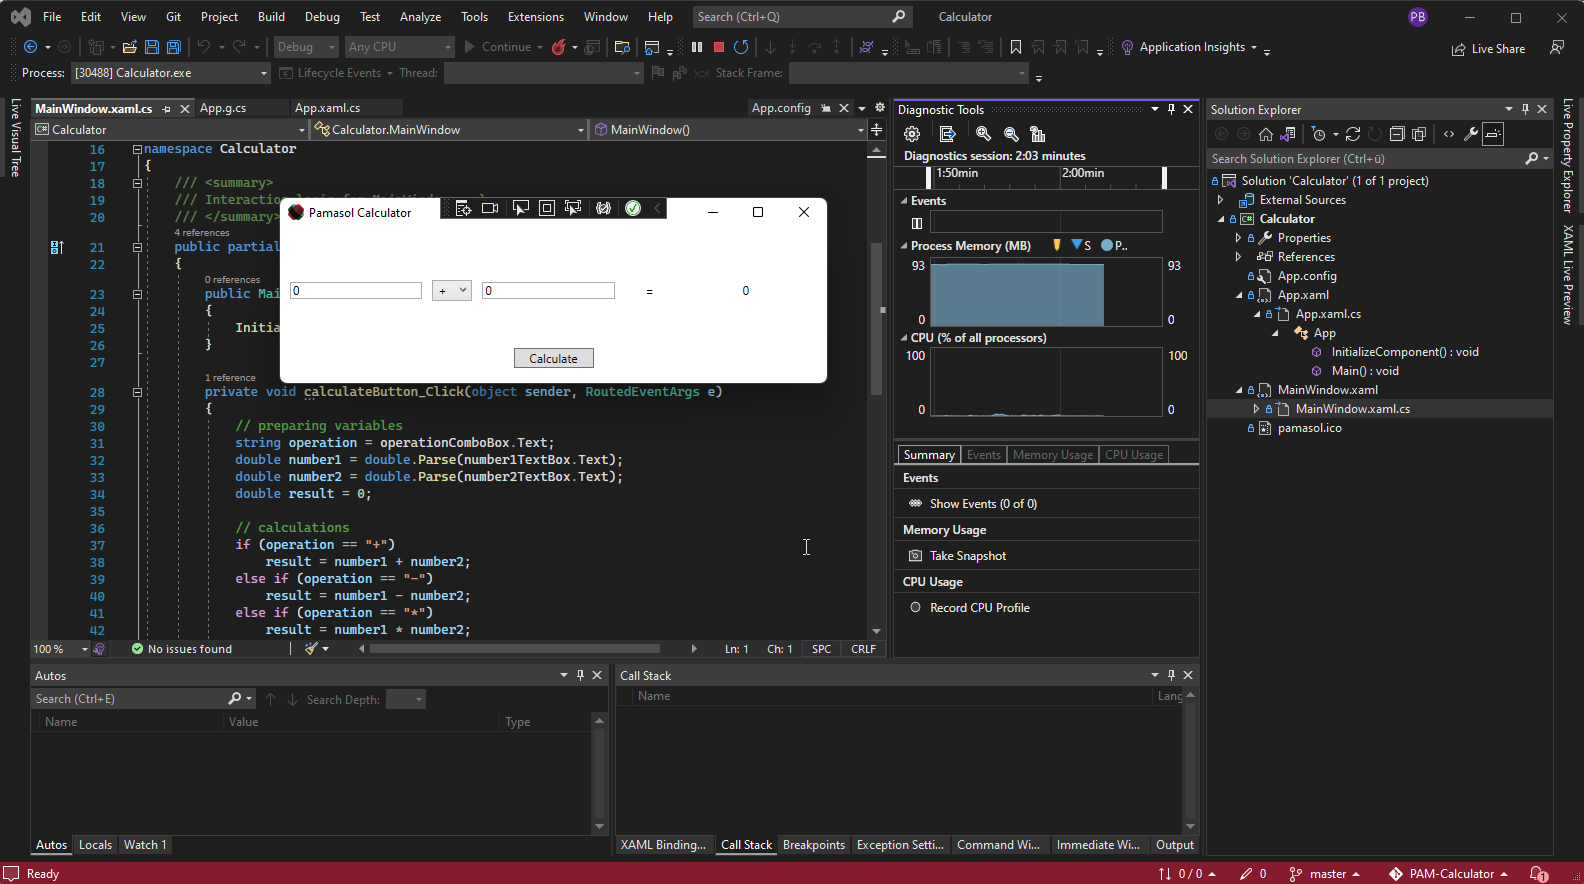Open the MainWindow() member dropdown
Image resolution: width=1584 pixels, height=884 pixels.
click(x=729, y=130)
